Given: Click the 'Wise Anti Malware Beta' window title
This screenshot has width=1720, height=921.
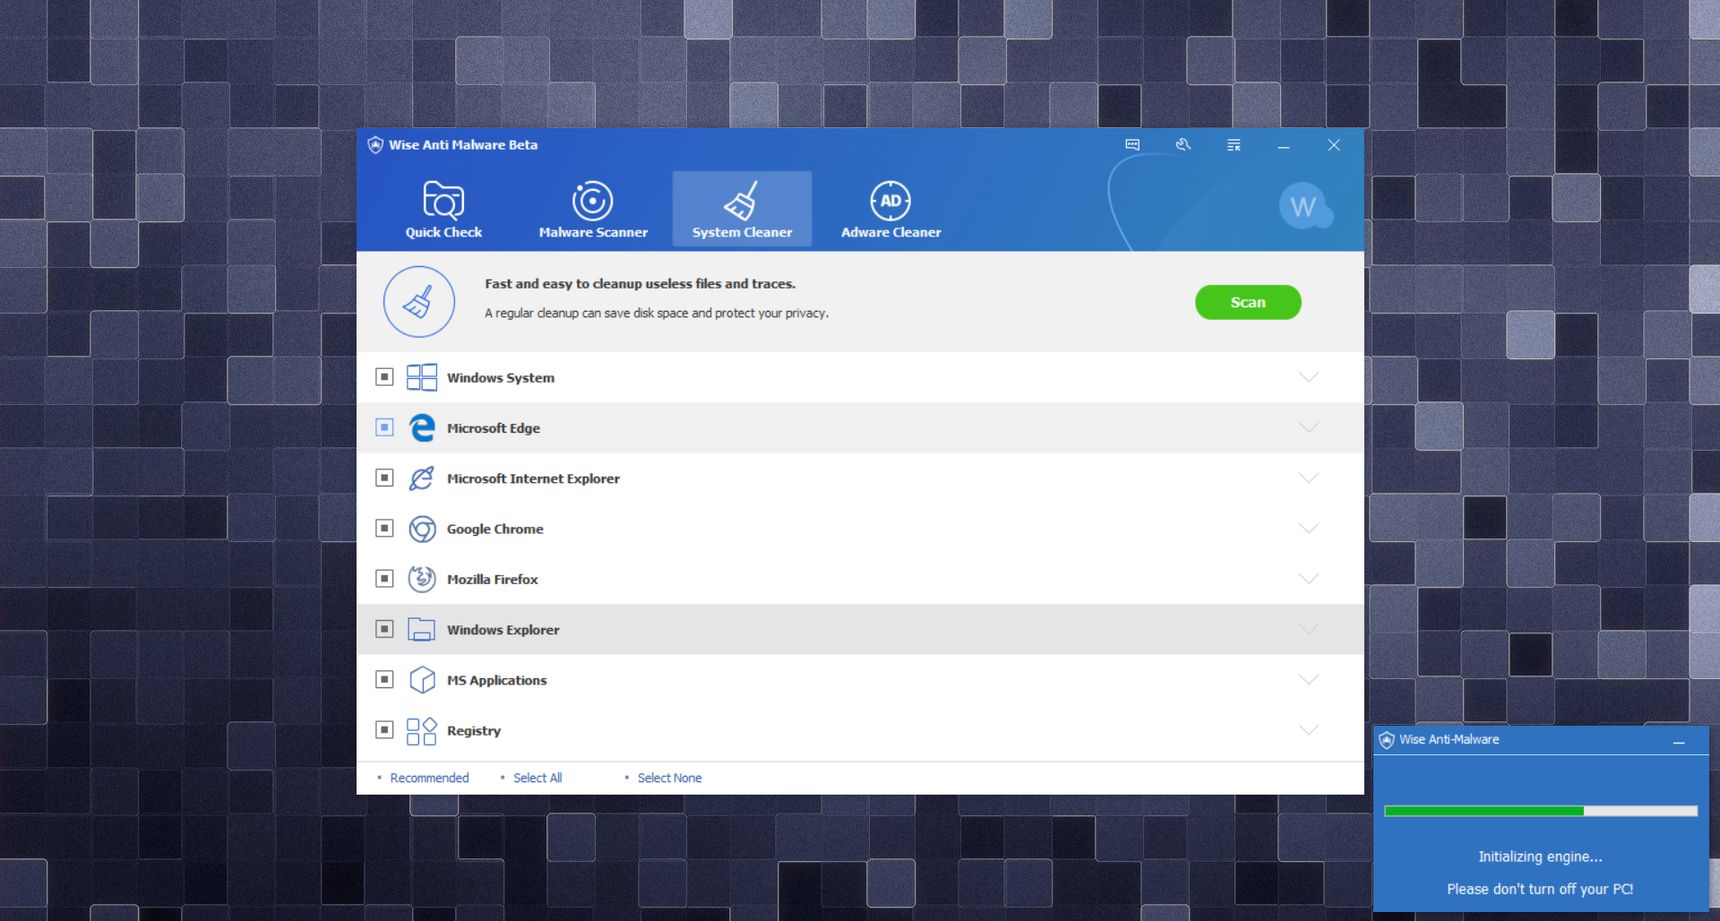Looking at the screenshot, I should click(463, 145).
